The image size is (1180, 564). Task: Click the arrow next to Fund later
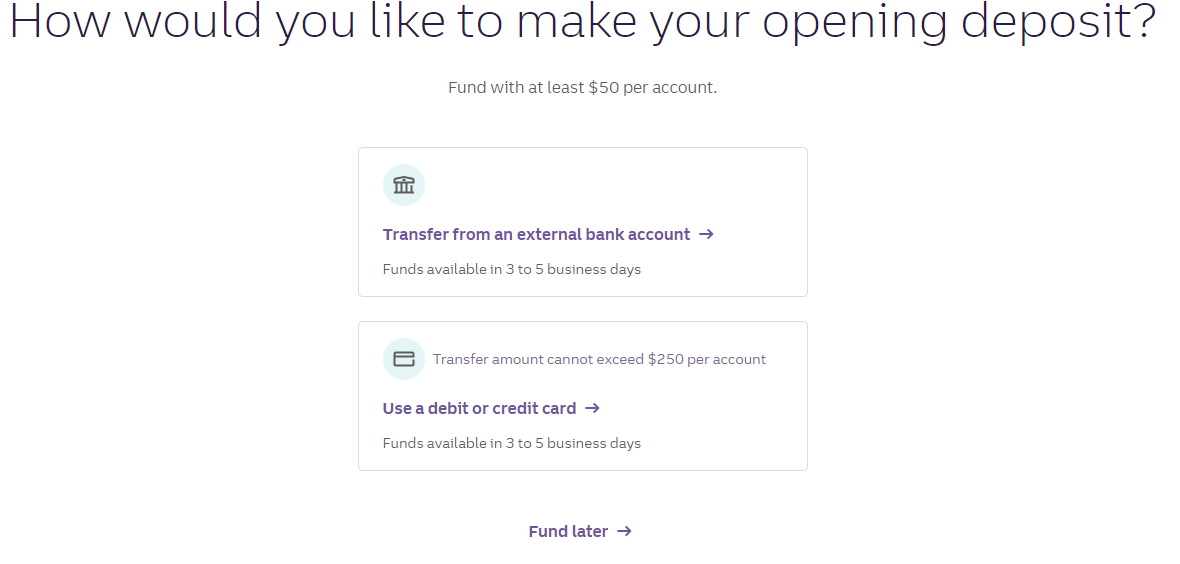coord(624,532)
